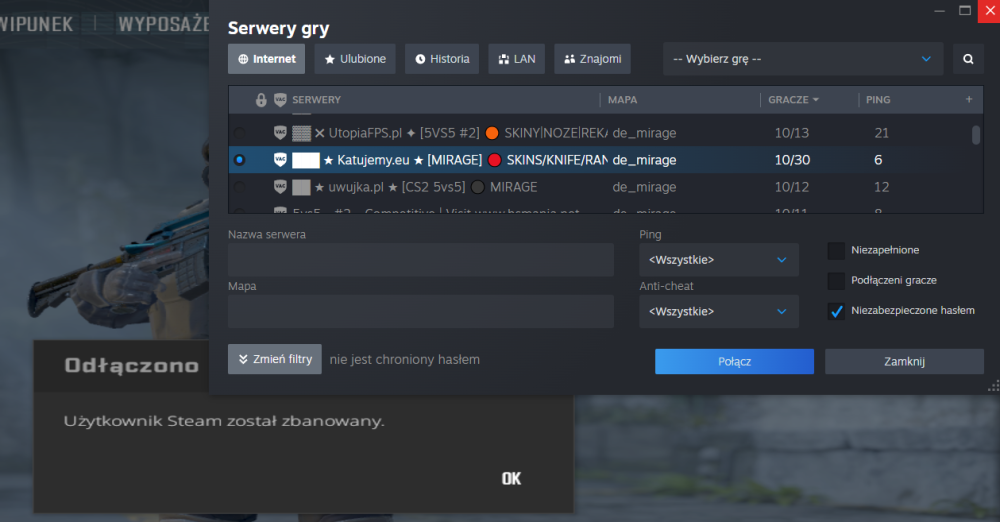Select the Katujemy.eu MIRAGE server name
This screenshot has width=1000, height=522.
click(x=466, y=160)
